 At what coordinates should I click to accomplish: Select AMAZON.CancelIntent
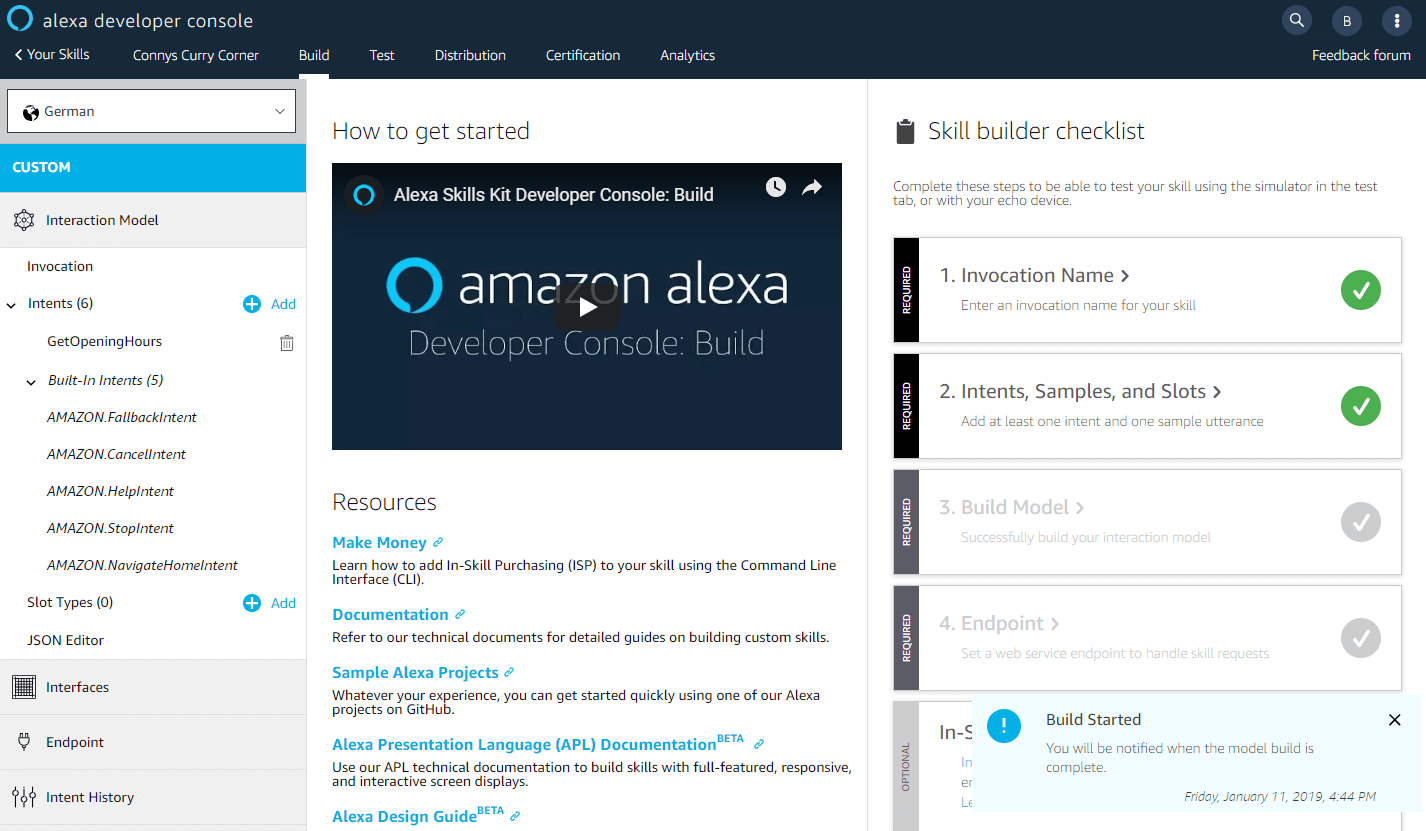point(117,454)
